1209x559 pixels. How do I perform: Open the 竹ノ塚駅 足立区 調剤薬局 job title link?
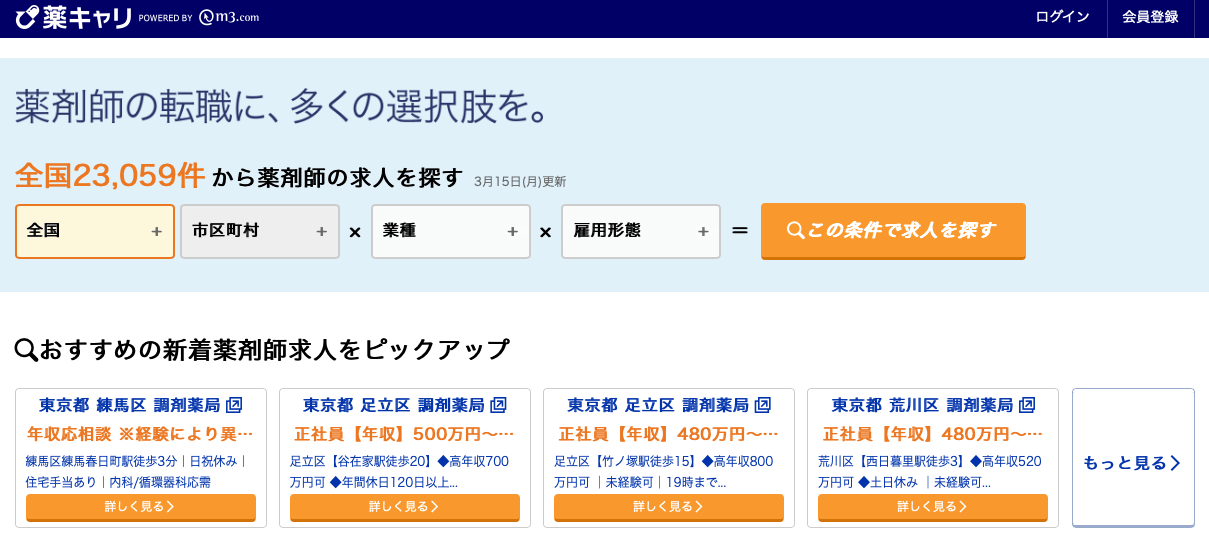[x=657, y=405]
